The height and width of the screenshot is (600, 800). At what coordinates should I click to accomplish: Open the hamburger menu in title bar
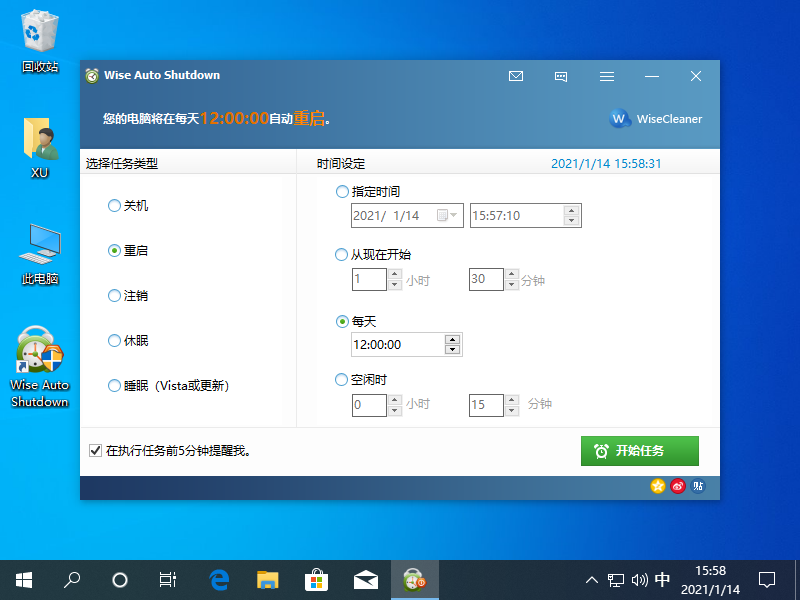pos(607,76)
